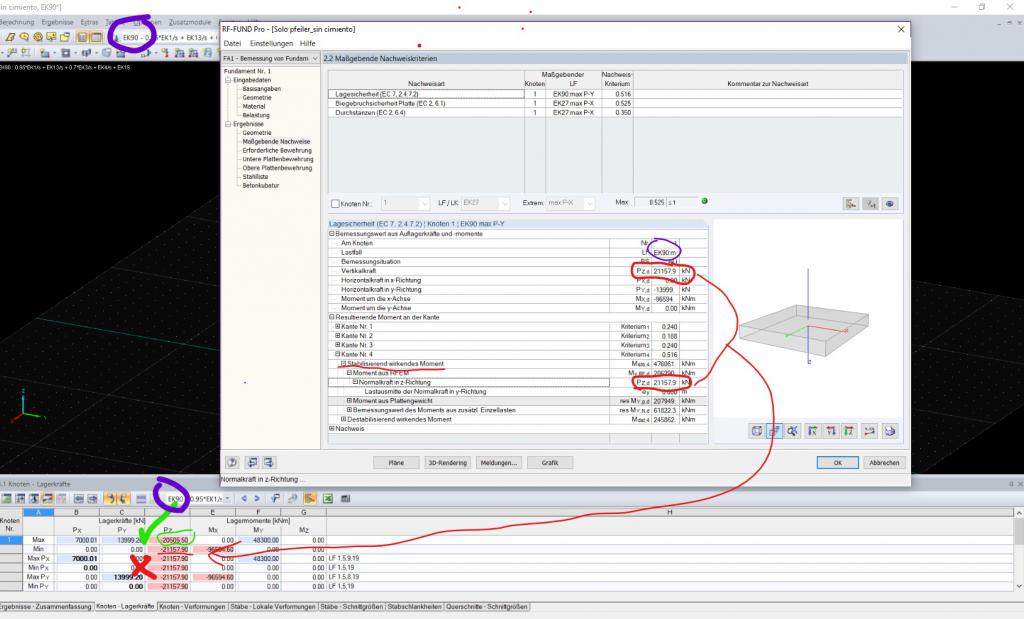Click the orange rotate icon in Lagerkräfte toolbar
The image size is (1024, 619).
[x=110, y=498]
